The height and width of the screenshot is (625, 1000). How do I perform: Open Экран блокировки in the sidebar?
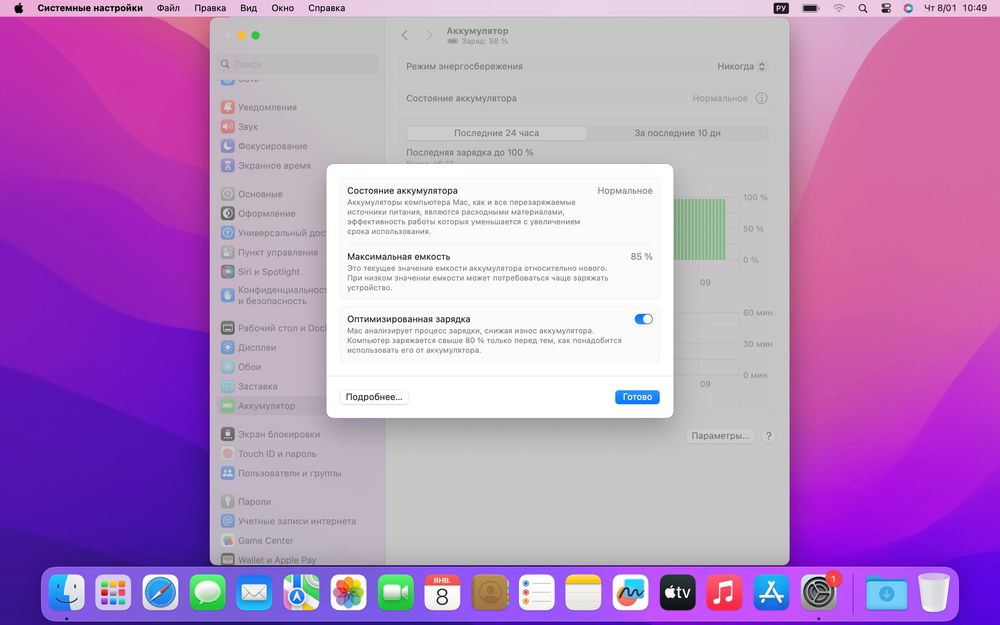point(298,434)
